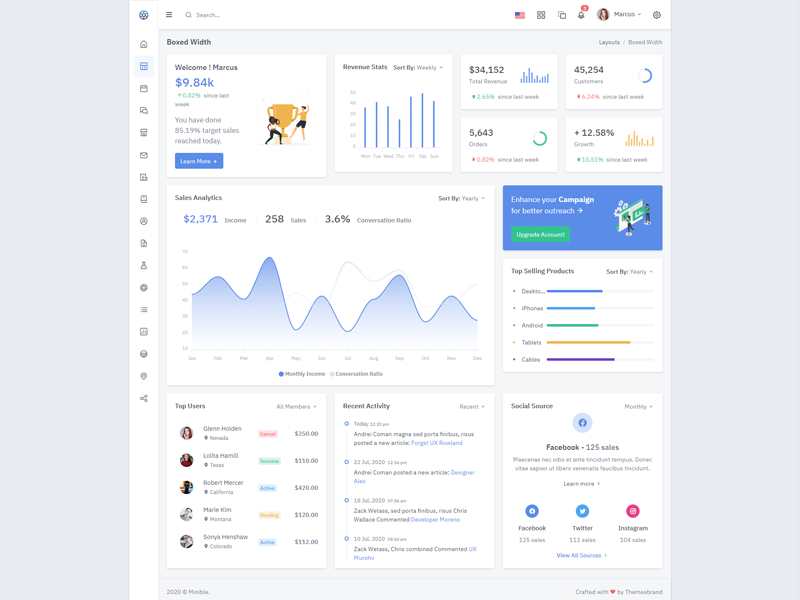Toggle Conversation Ratio legend in chart

point(357,374)
